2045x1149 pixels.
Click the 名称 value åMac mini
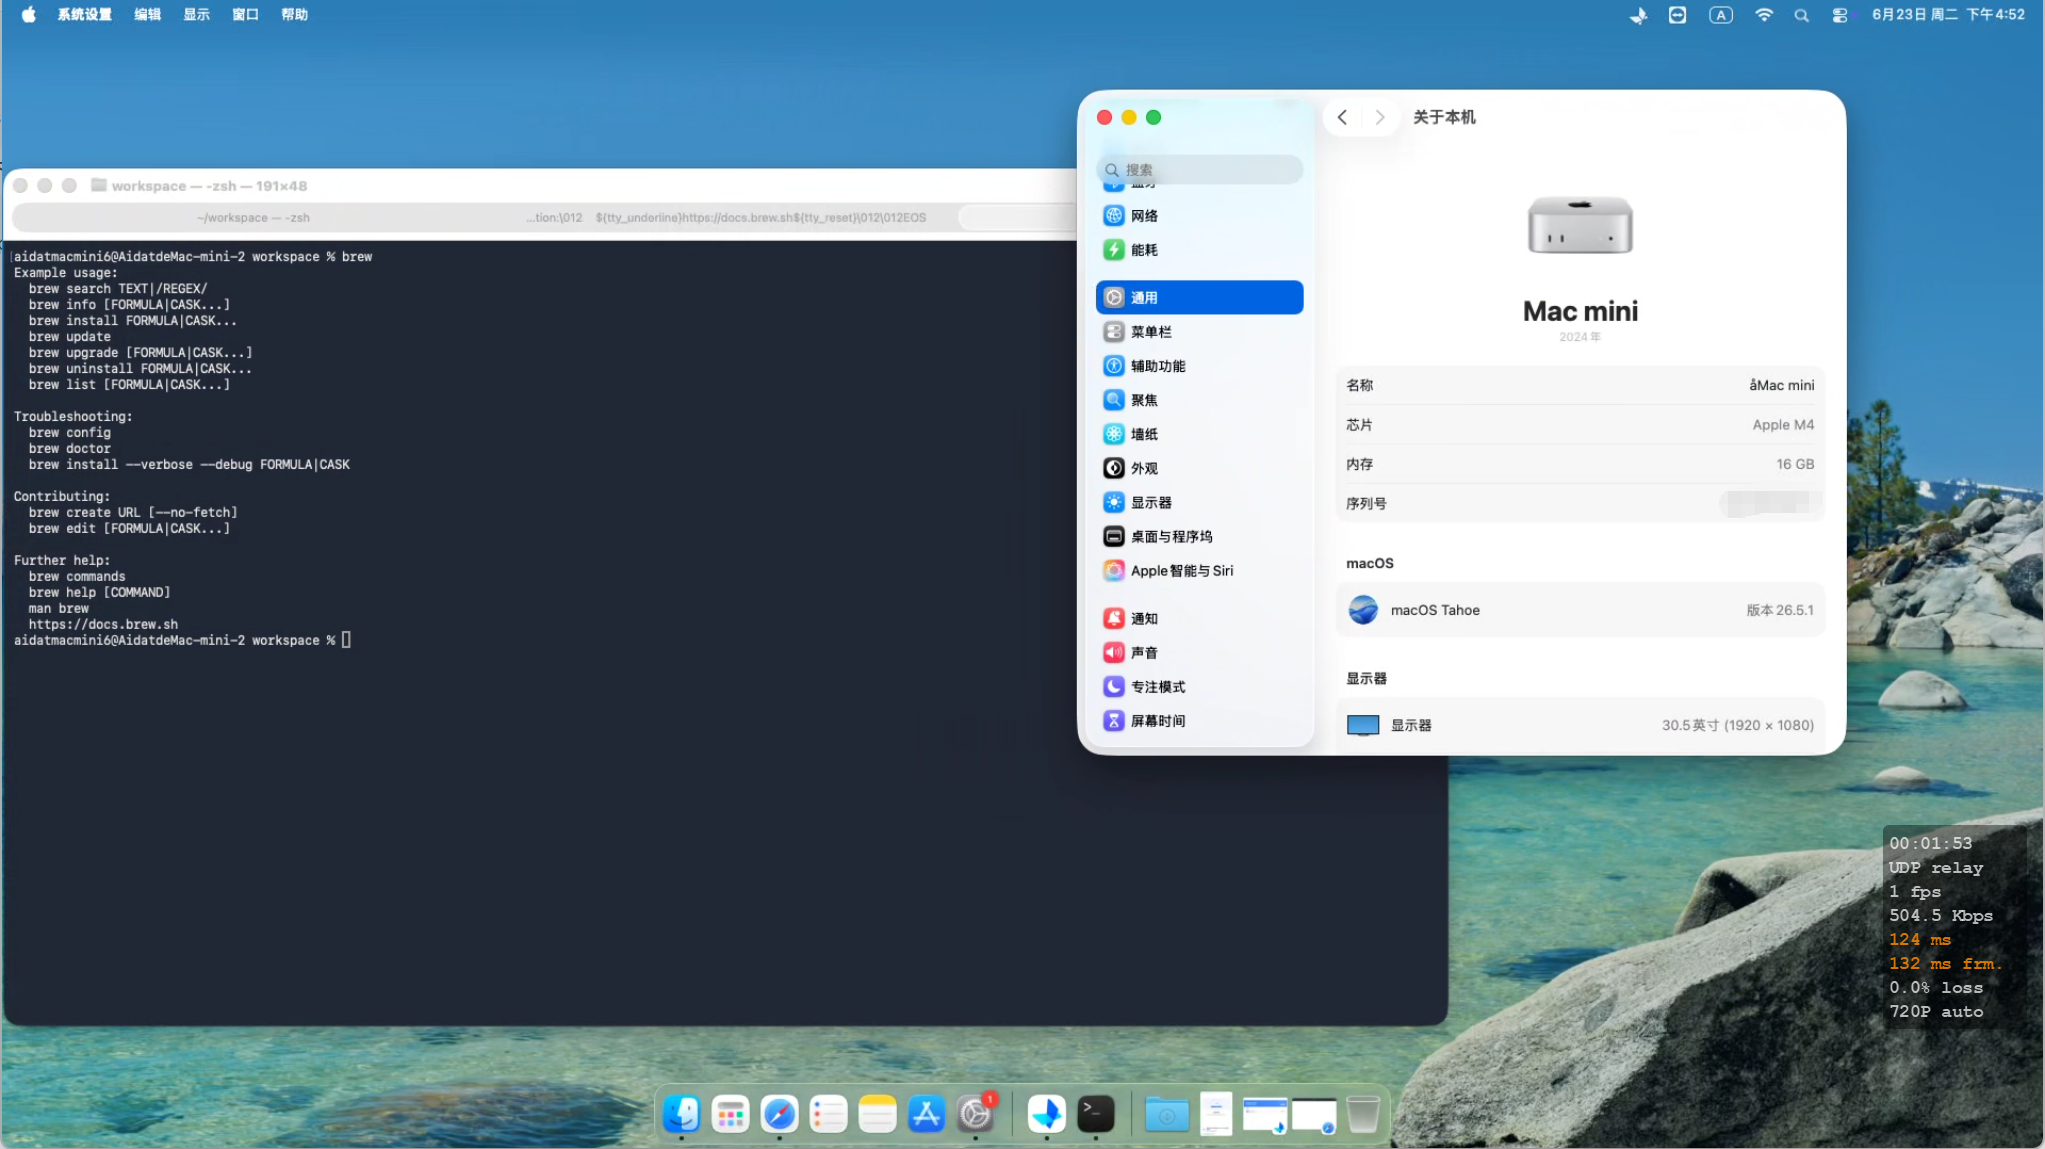pyautogui.click(x=1781, y=385)
